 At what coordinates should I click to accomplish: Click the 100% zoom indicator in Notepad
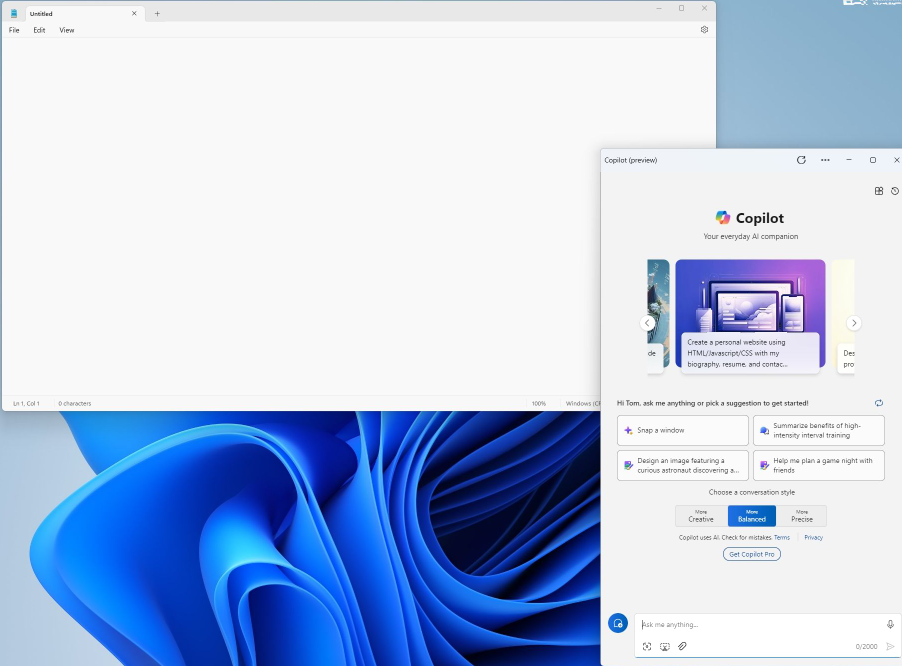tap(538, 403)
